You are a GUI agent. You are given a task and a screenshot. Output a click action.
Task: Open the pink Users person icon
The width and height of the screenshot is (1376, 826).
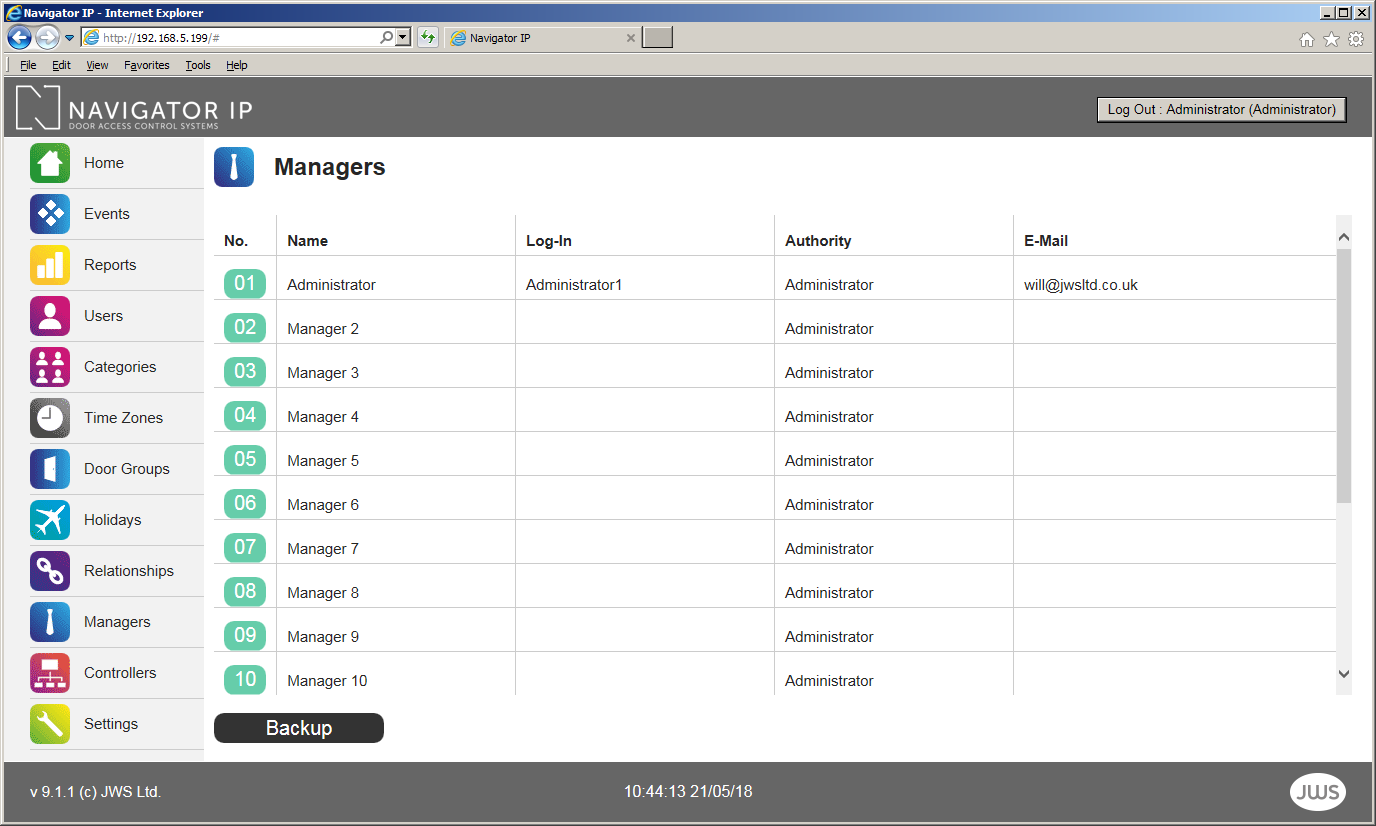[50, 316]
